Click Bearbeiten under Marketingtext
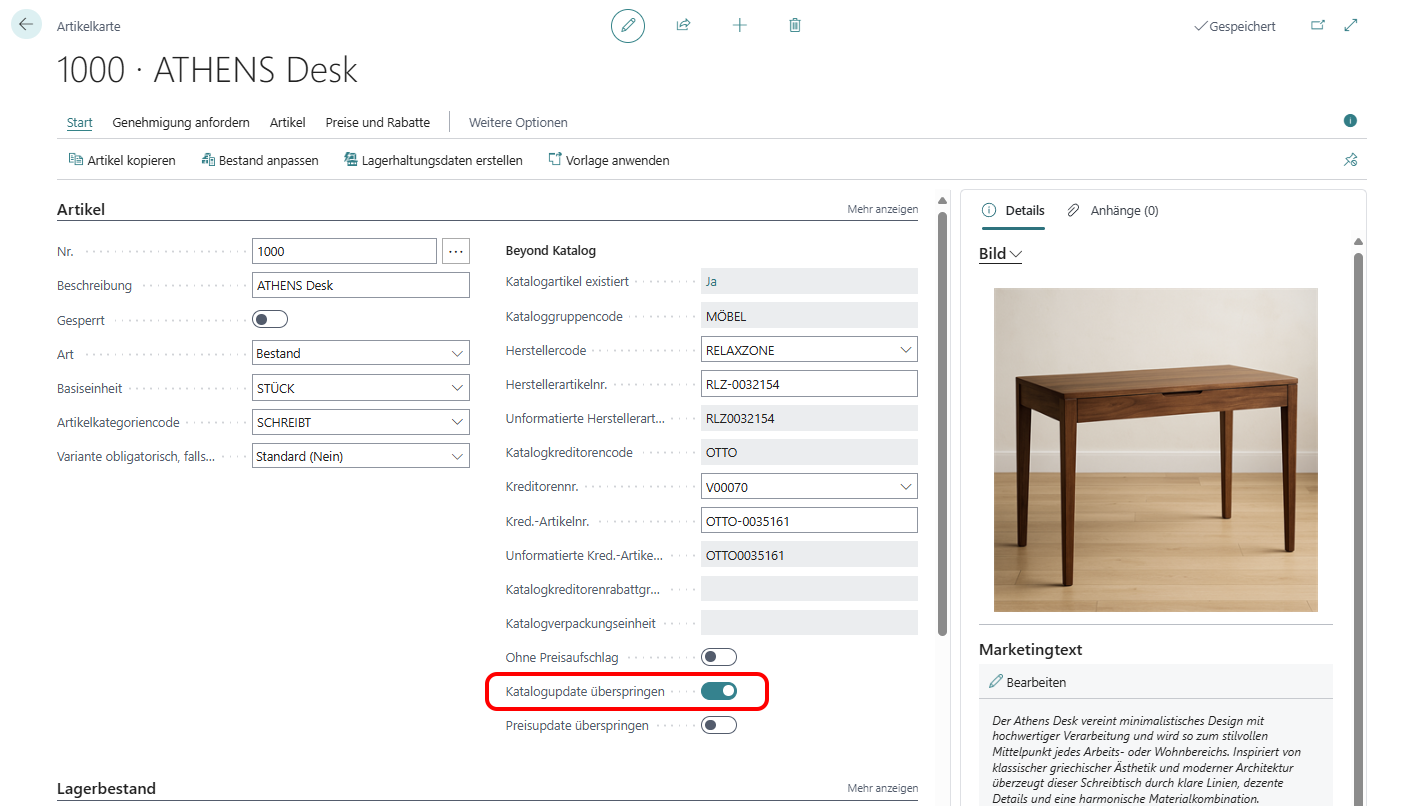The image size is (1417, 806). tap(1027, 682)
